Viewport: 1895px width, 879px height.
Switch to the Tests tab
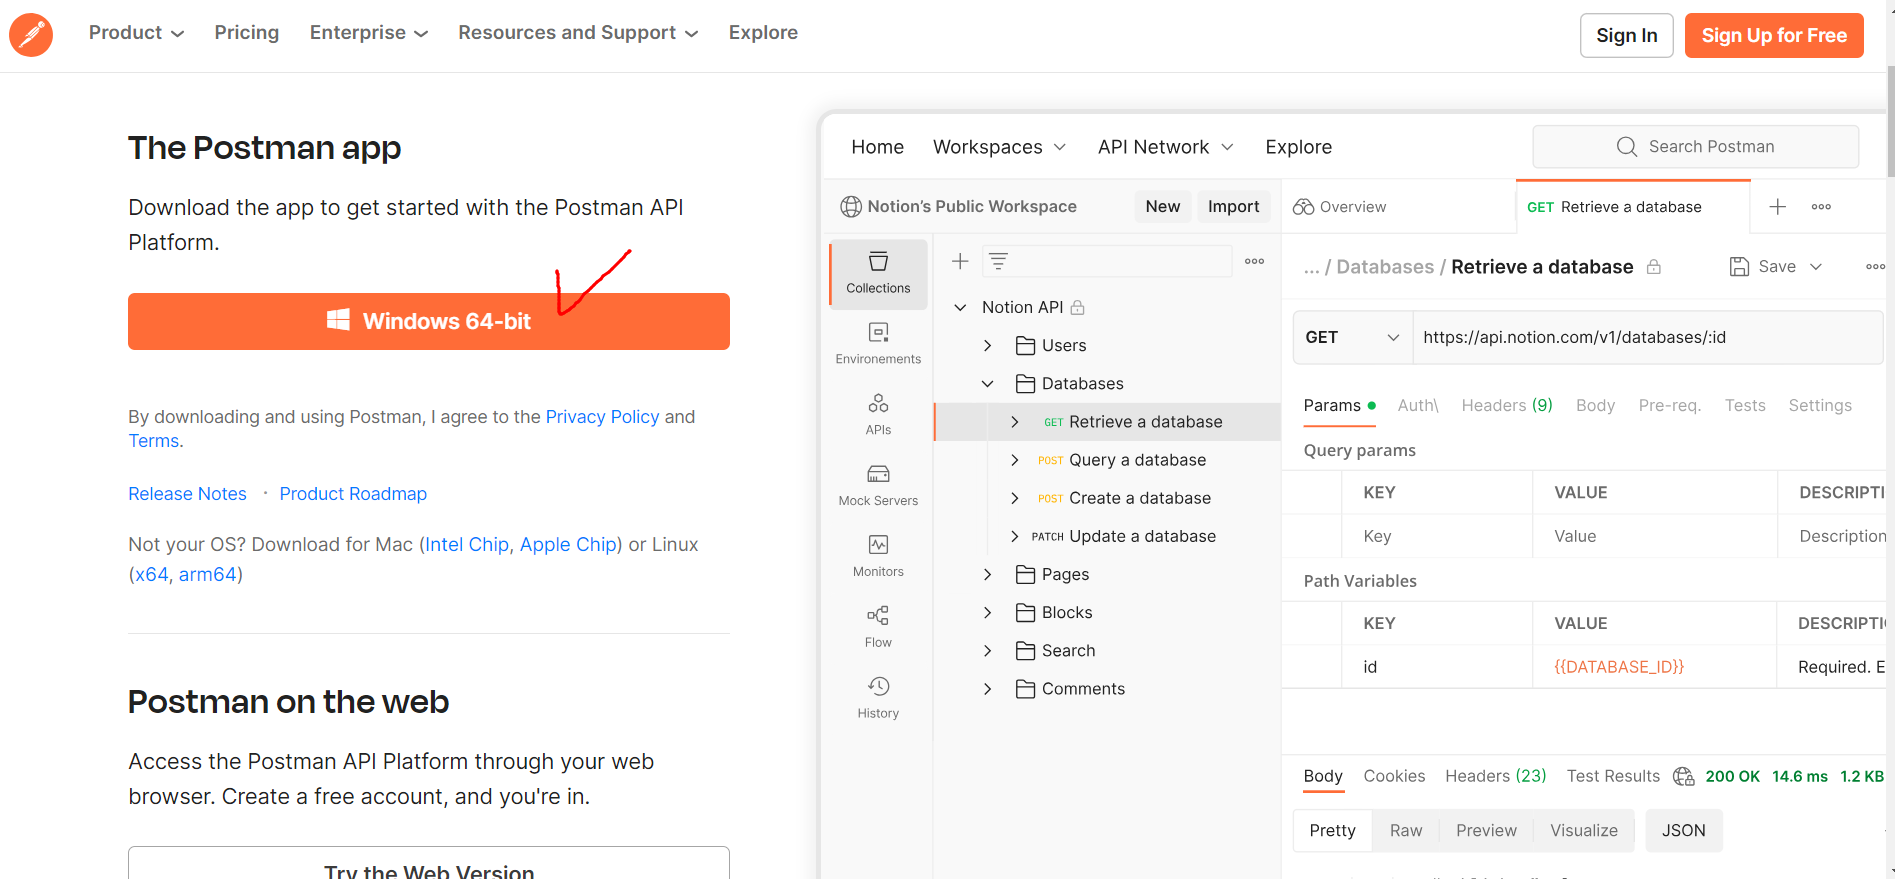point(1745,406)
